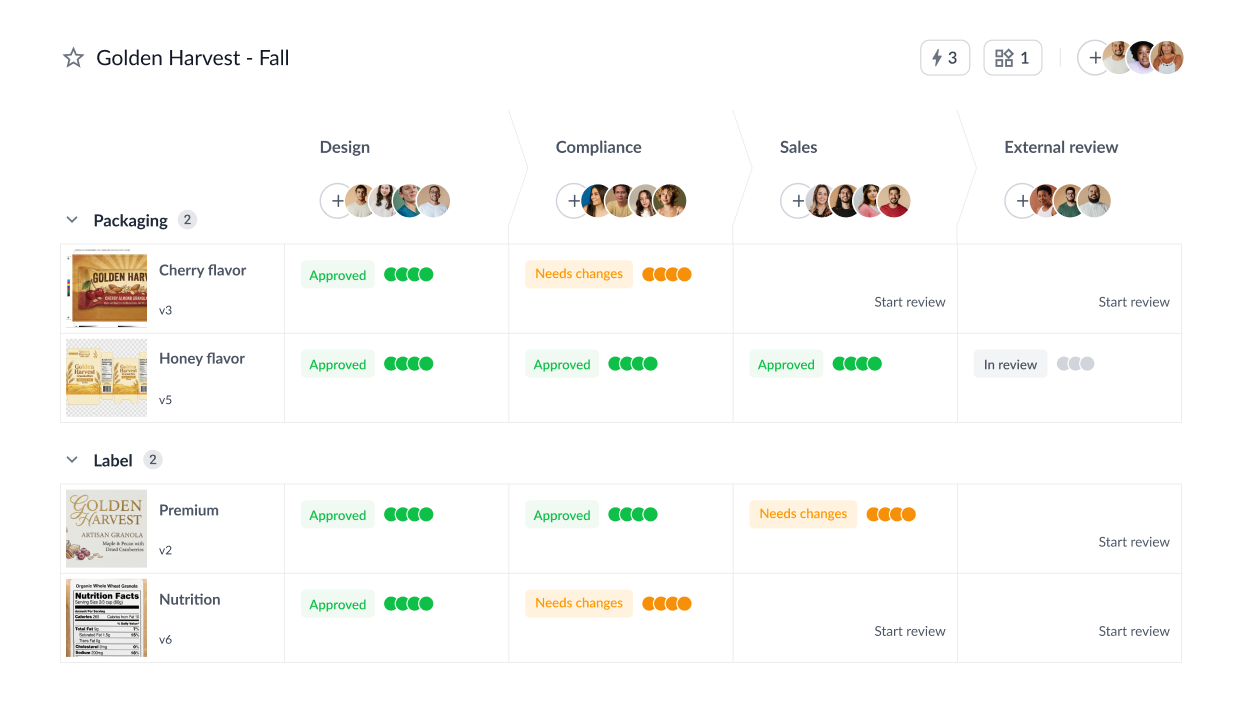Click the Honey flavor item name

tap(202, 358)
